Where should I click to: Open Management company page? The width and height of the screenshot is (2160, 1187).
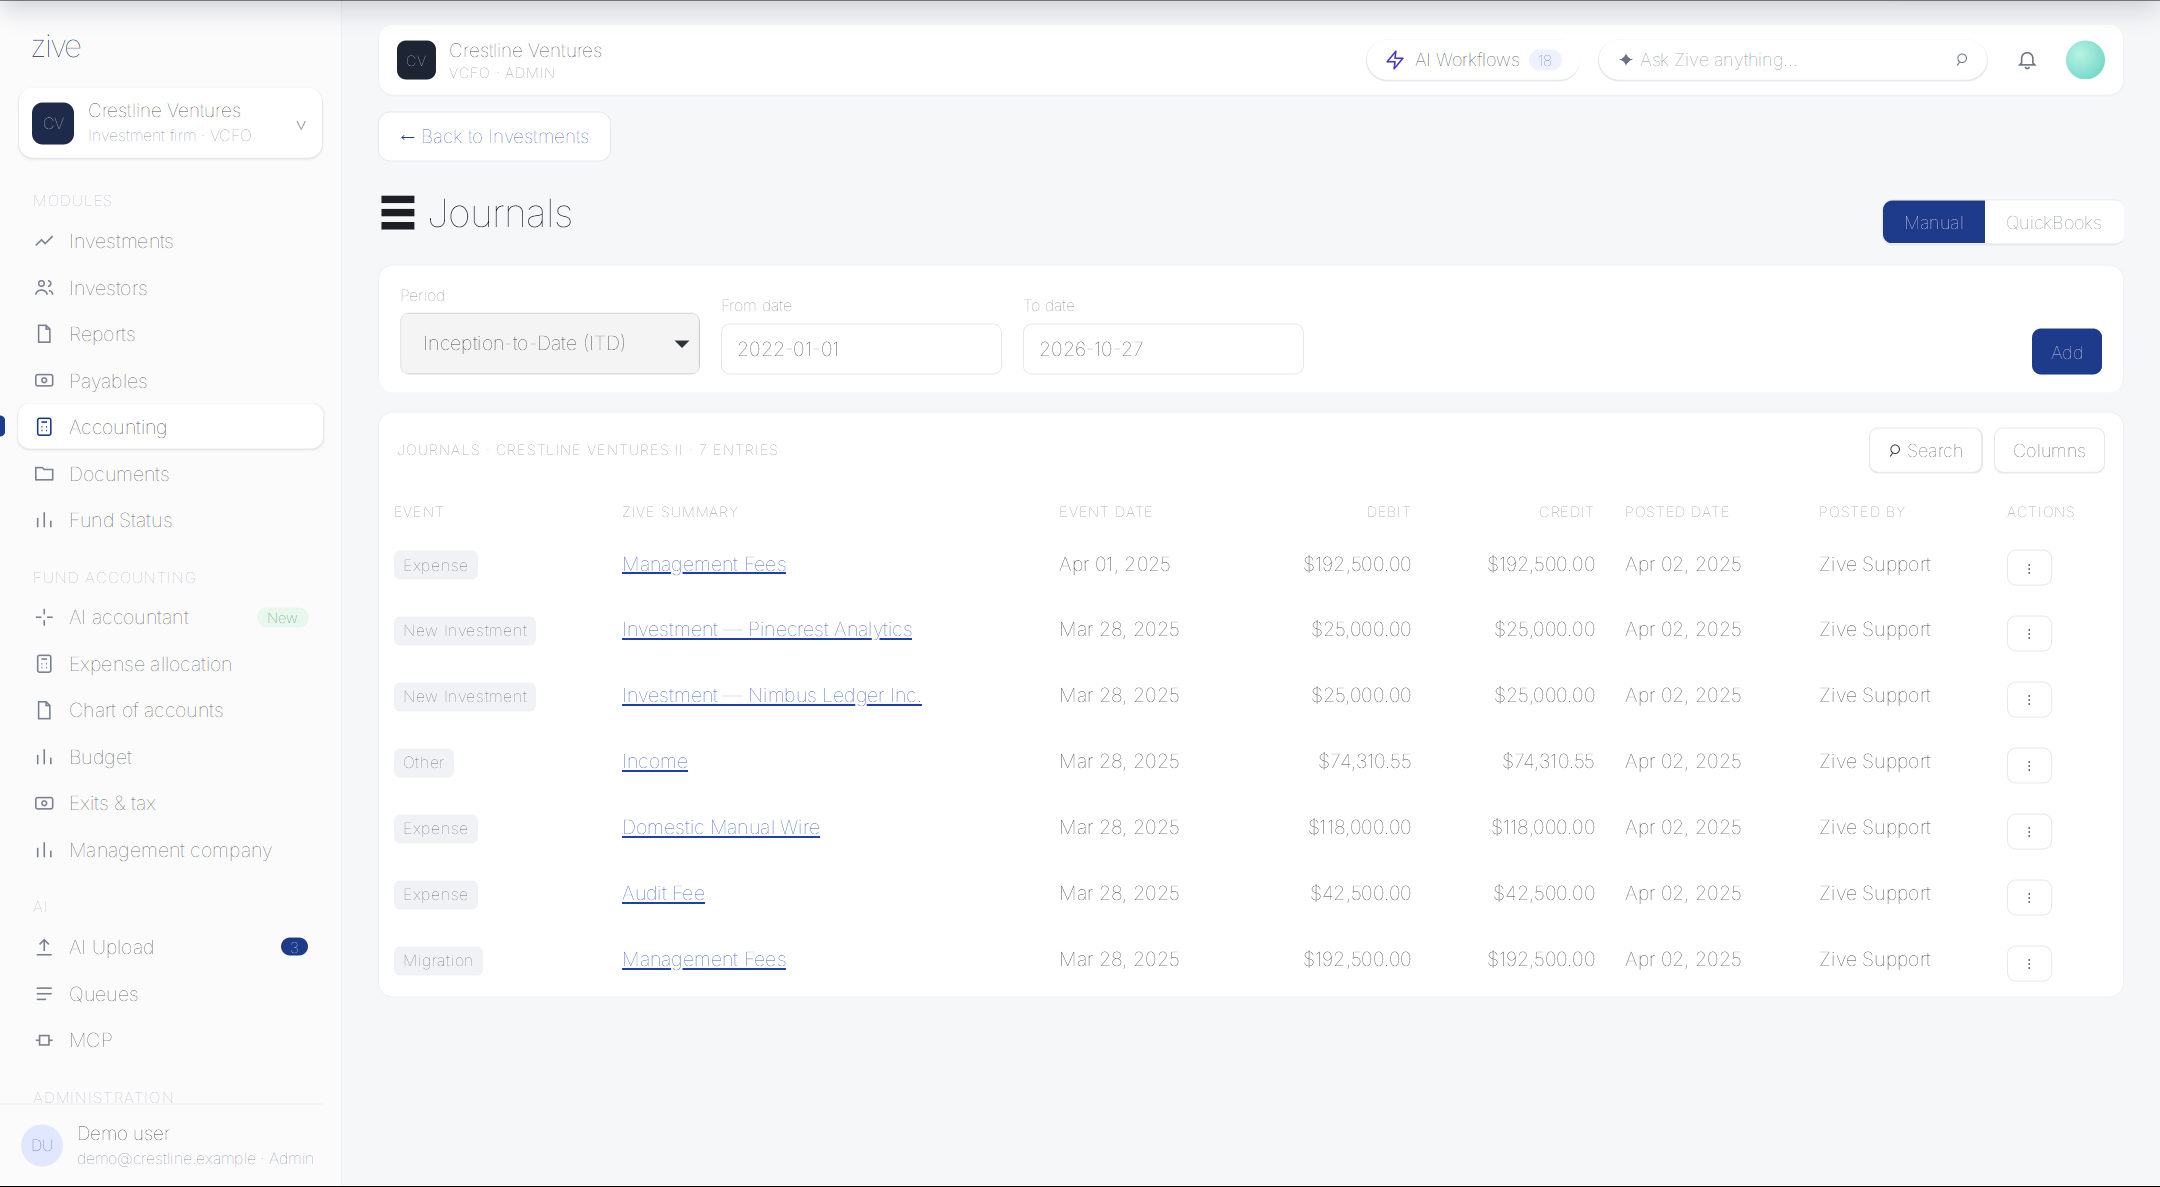pos(170,850)
